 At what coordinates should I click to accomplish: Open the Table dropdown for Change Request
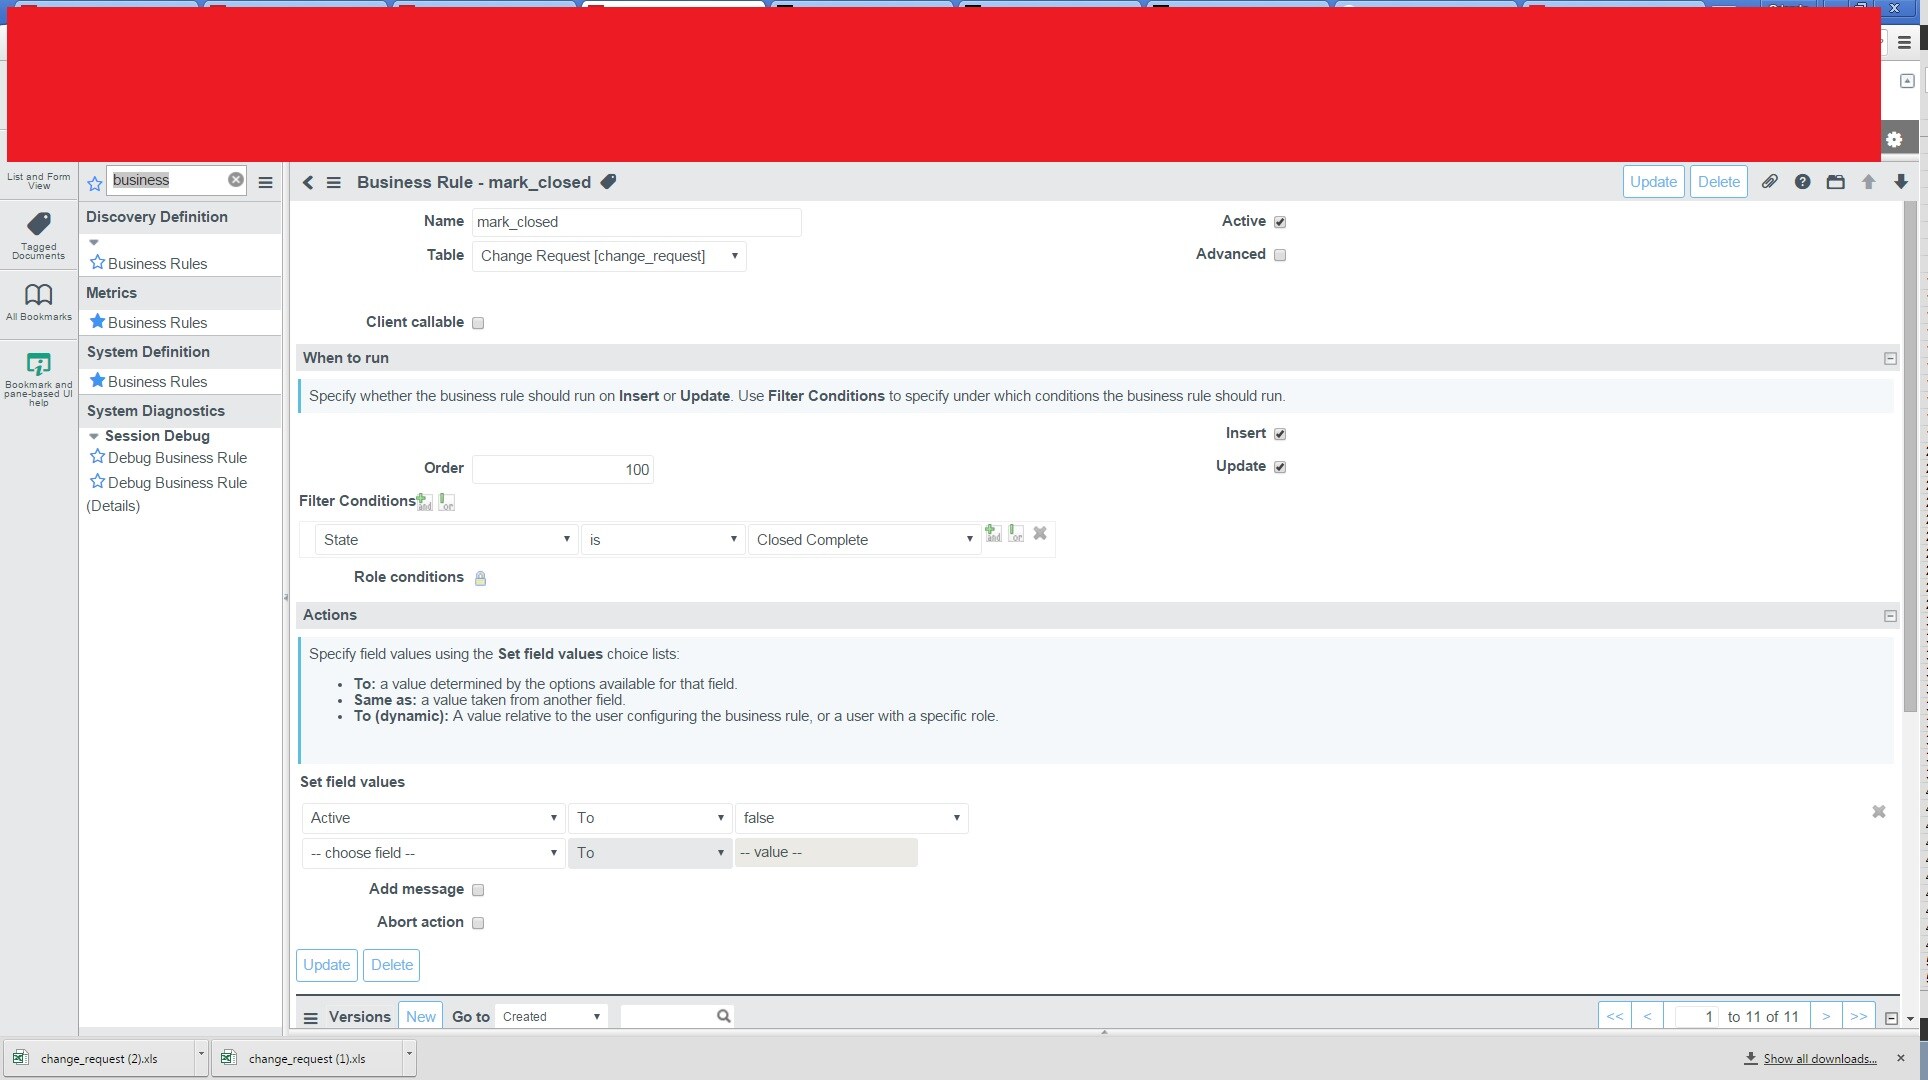pos(609,256)
